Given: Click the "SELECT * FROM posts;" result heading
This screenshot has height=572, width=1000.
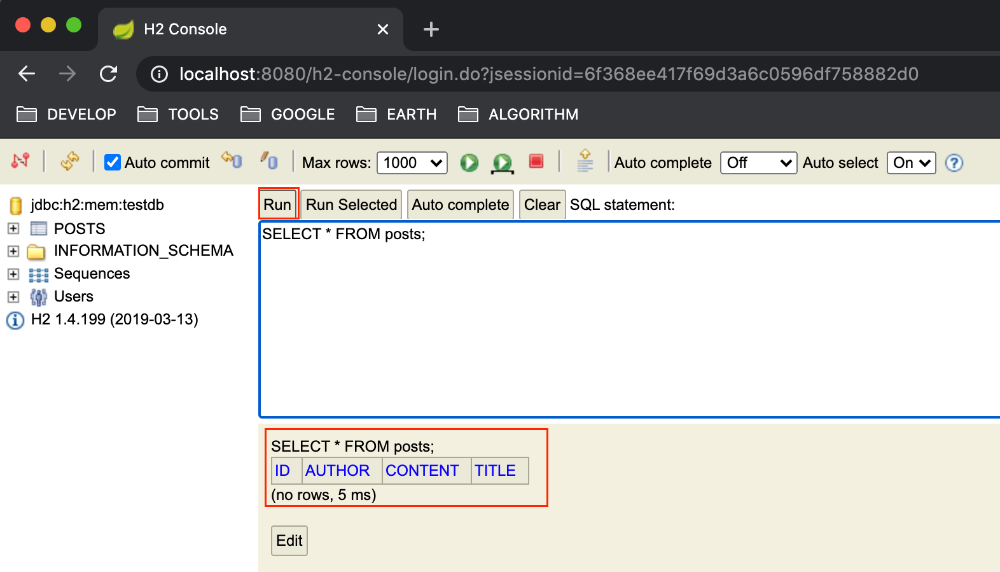Looking at the screenshot, I should click(x=352, y=446).
